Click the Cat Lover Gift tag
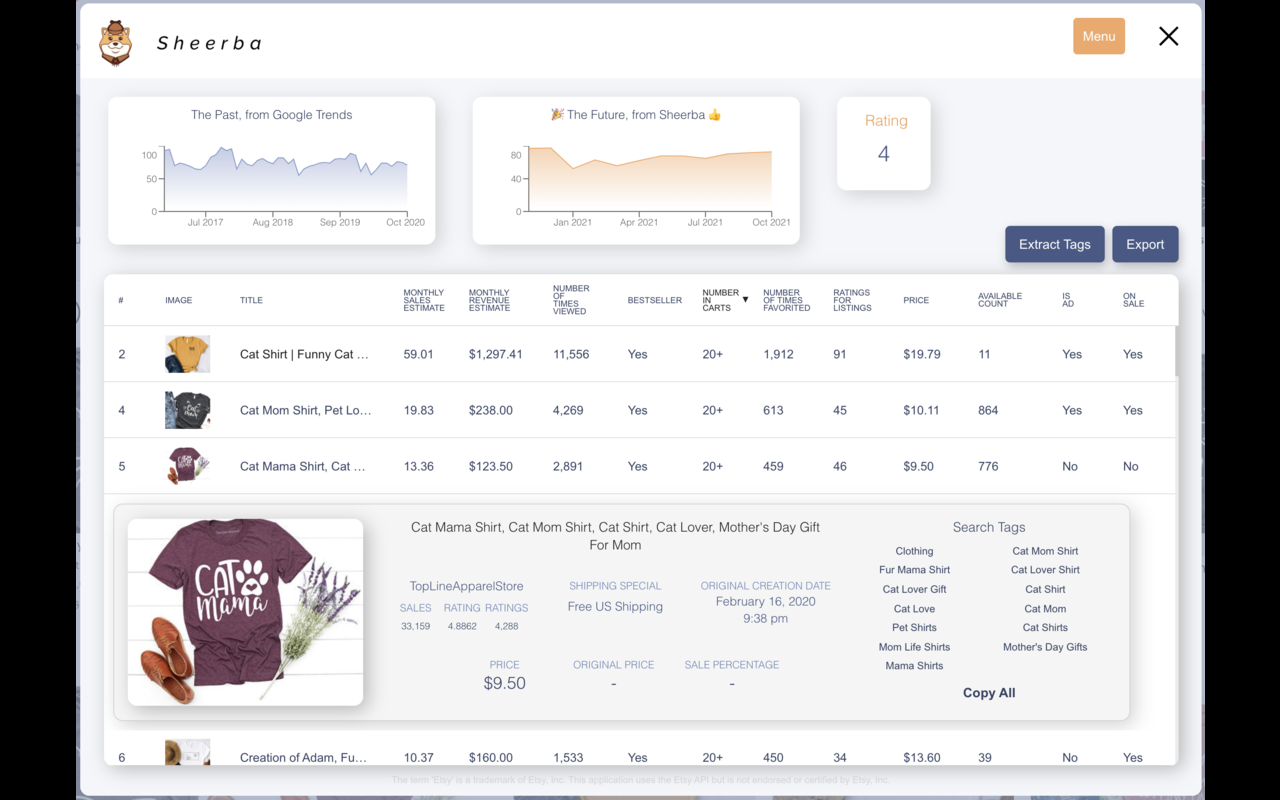Viewport: 1280px width, 800px height. [x=914, y=589]
